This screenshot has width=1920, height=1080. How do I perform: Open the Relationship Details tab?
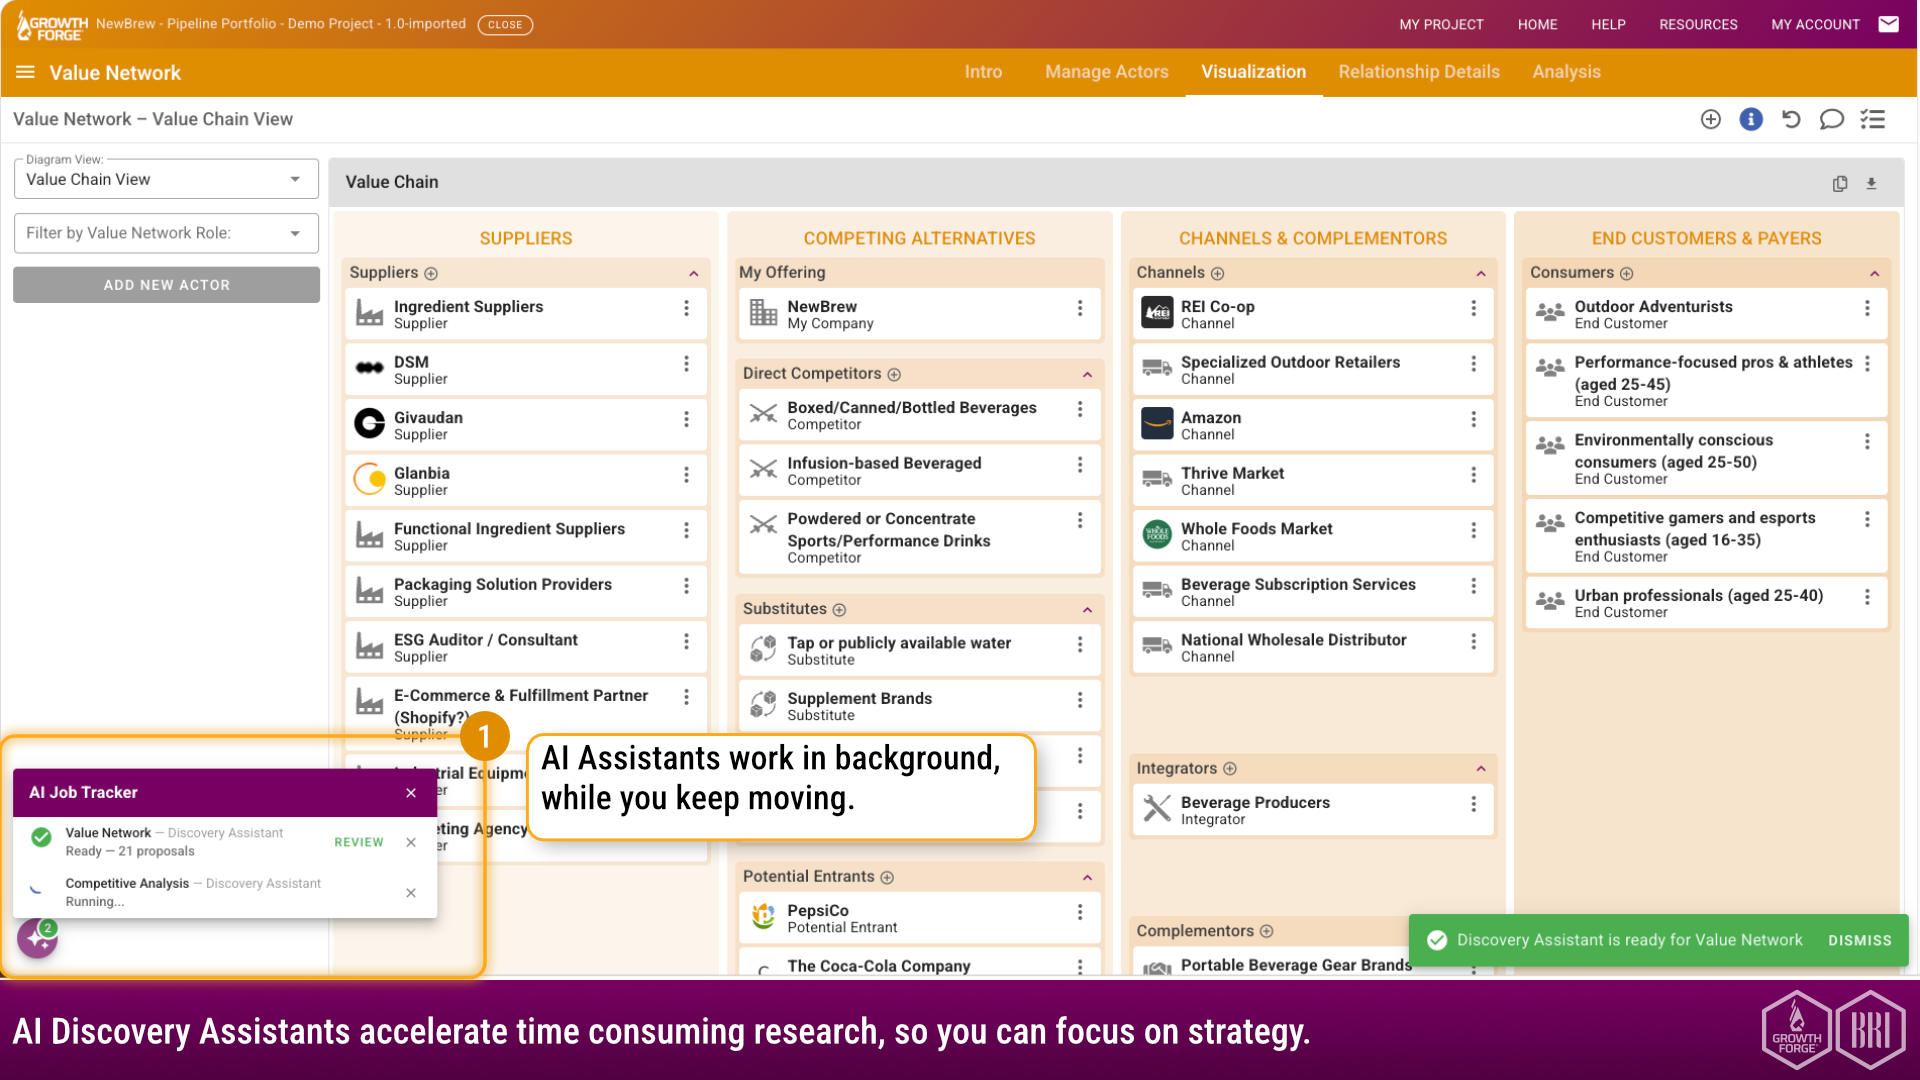[1419, 72]
